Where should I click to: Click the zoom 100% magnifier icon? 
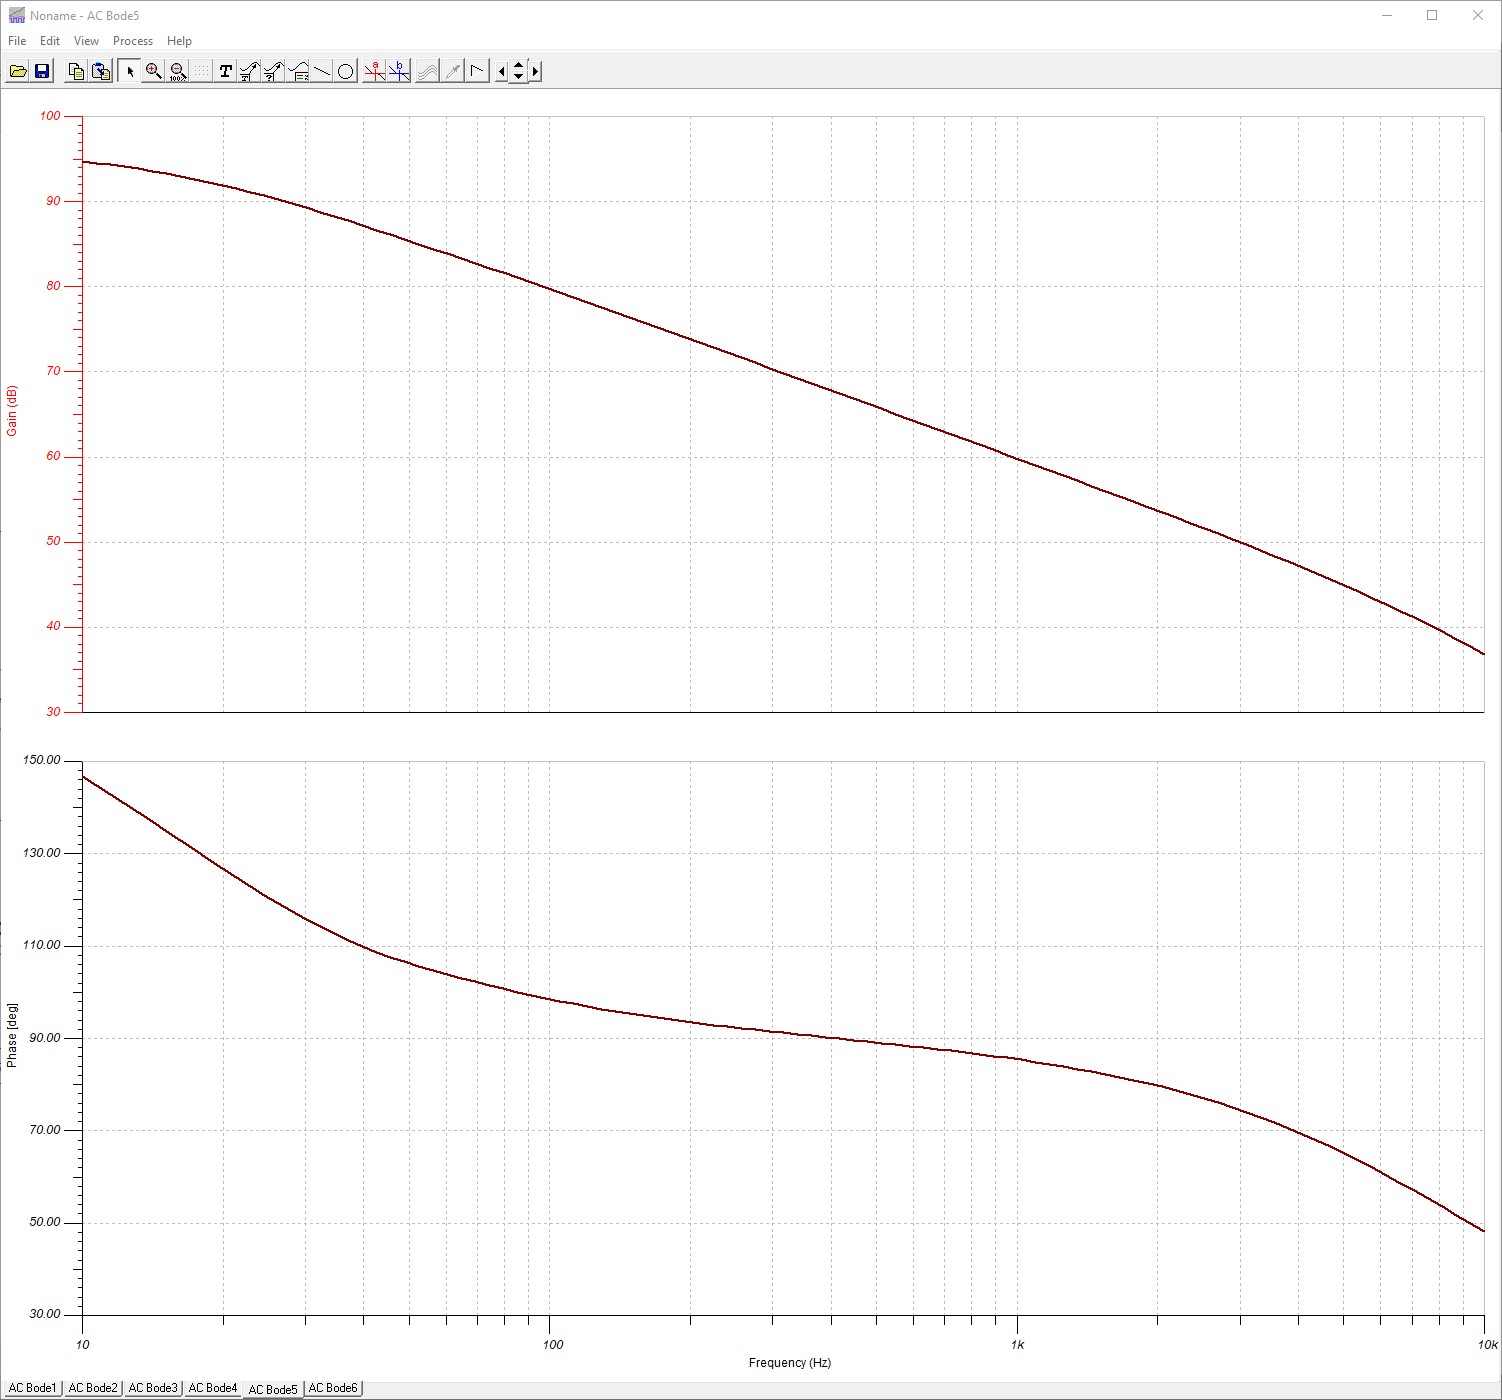(x=177, y=71)
